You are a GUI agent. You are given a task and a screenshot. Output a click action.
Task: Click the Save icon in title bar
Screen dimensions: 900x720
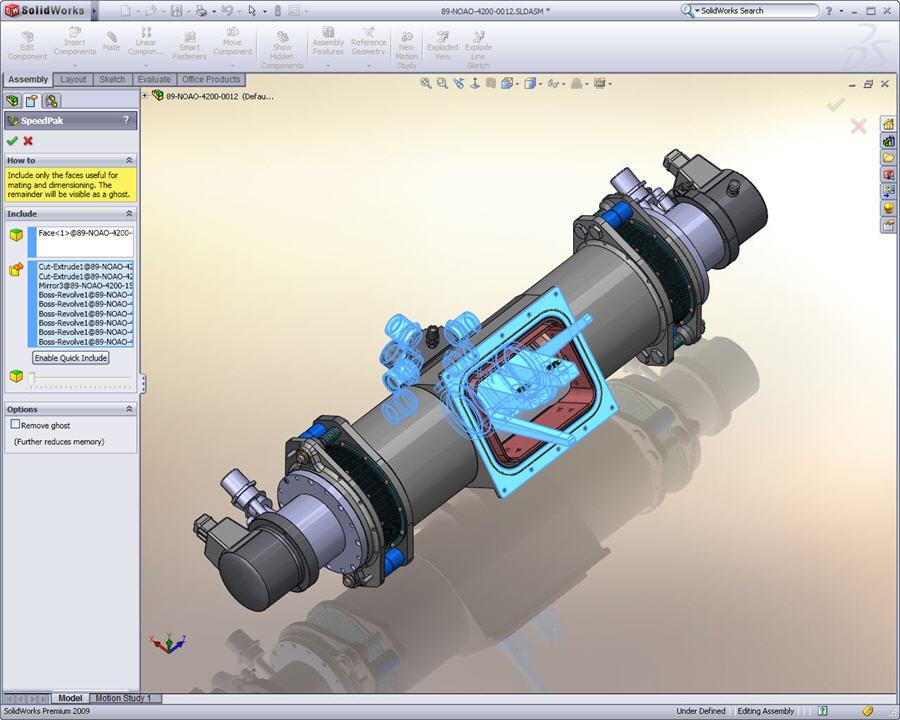177,10
